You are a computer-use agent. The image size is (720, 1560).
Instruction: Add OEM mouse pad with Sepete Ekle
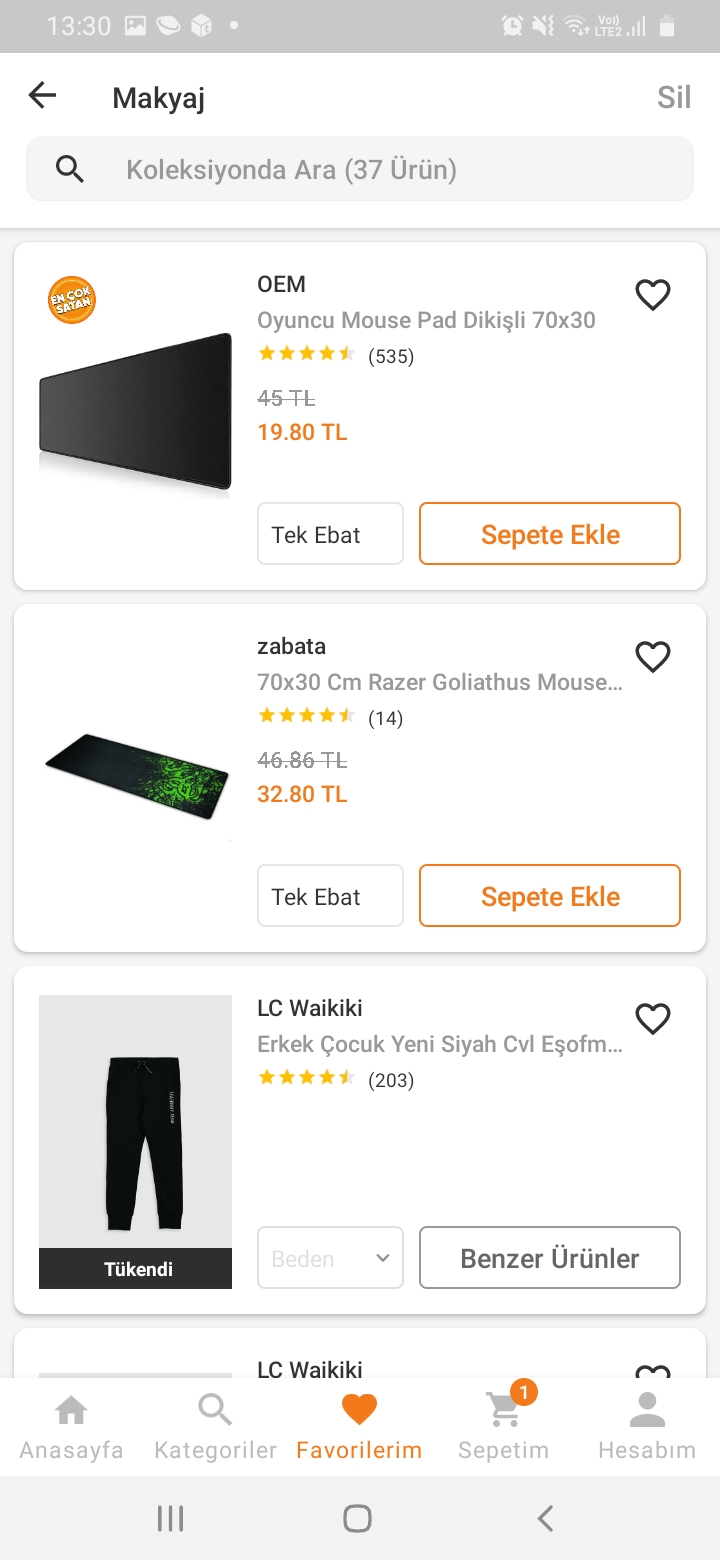[550, 534]
